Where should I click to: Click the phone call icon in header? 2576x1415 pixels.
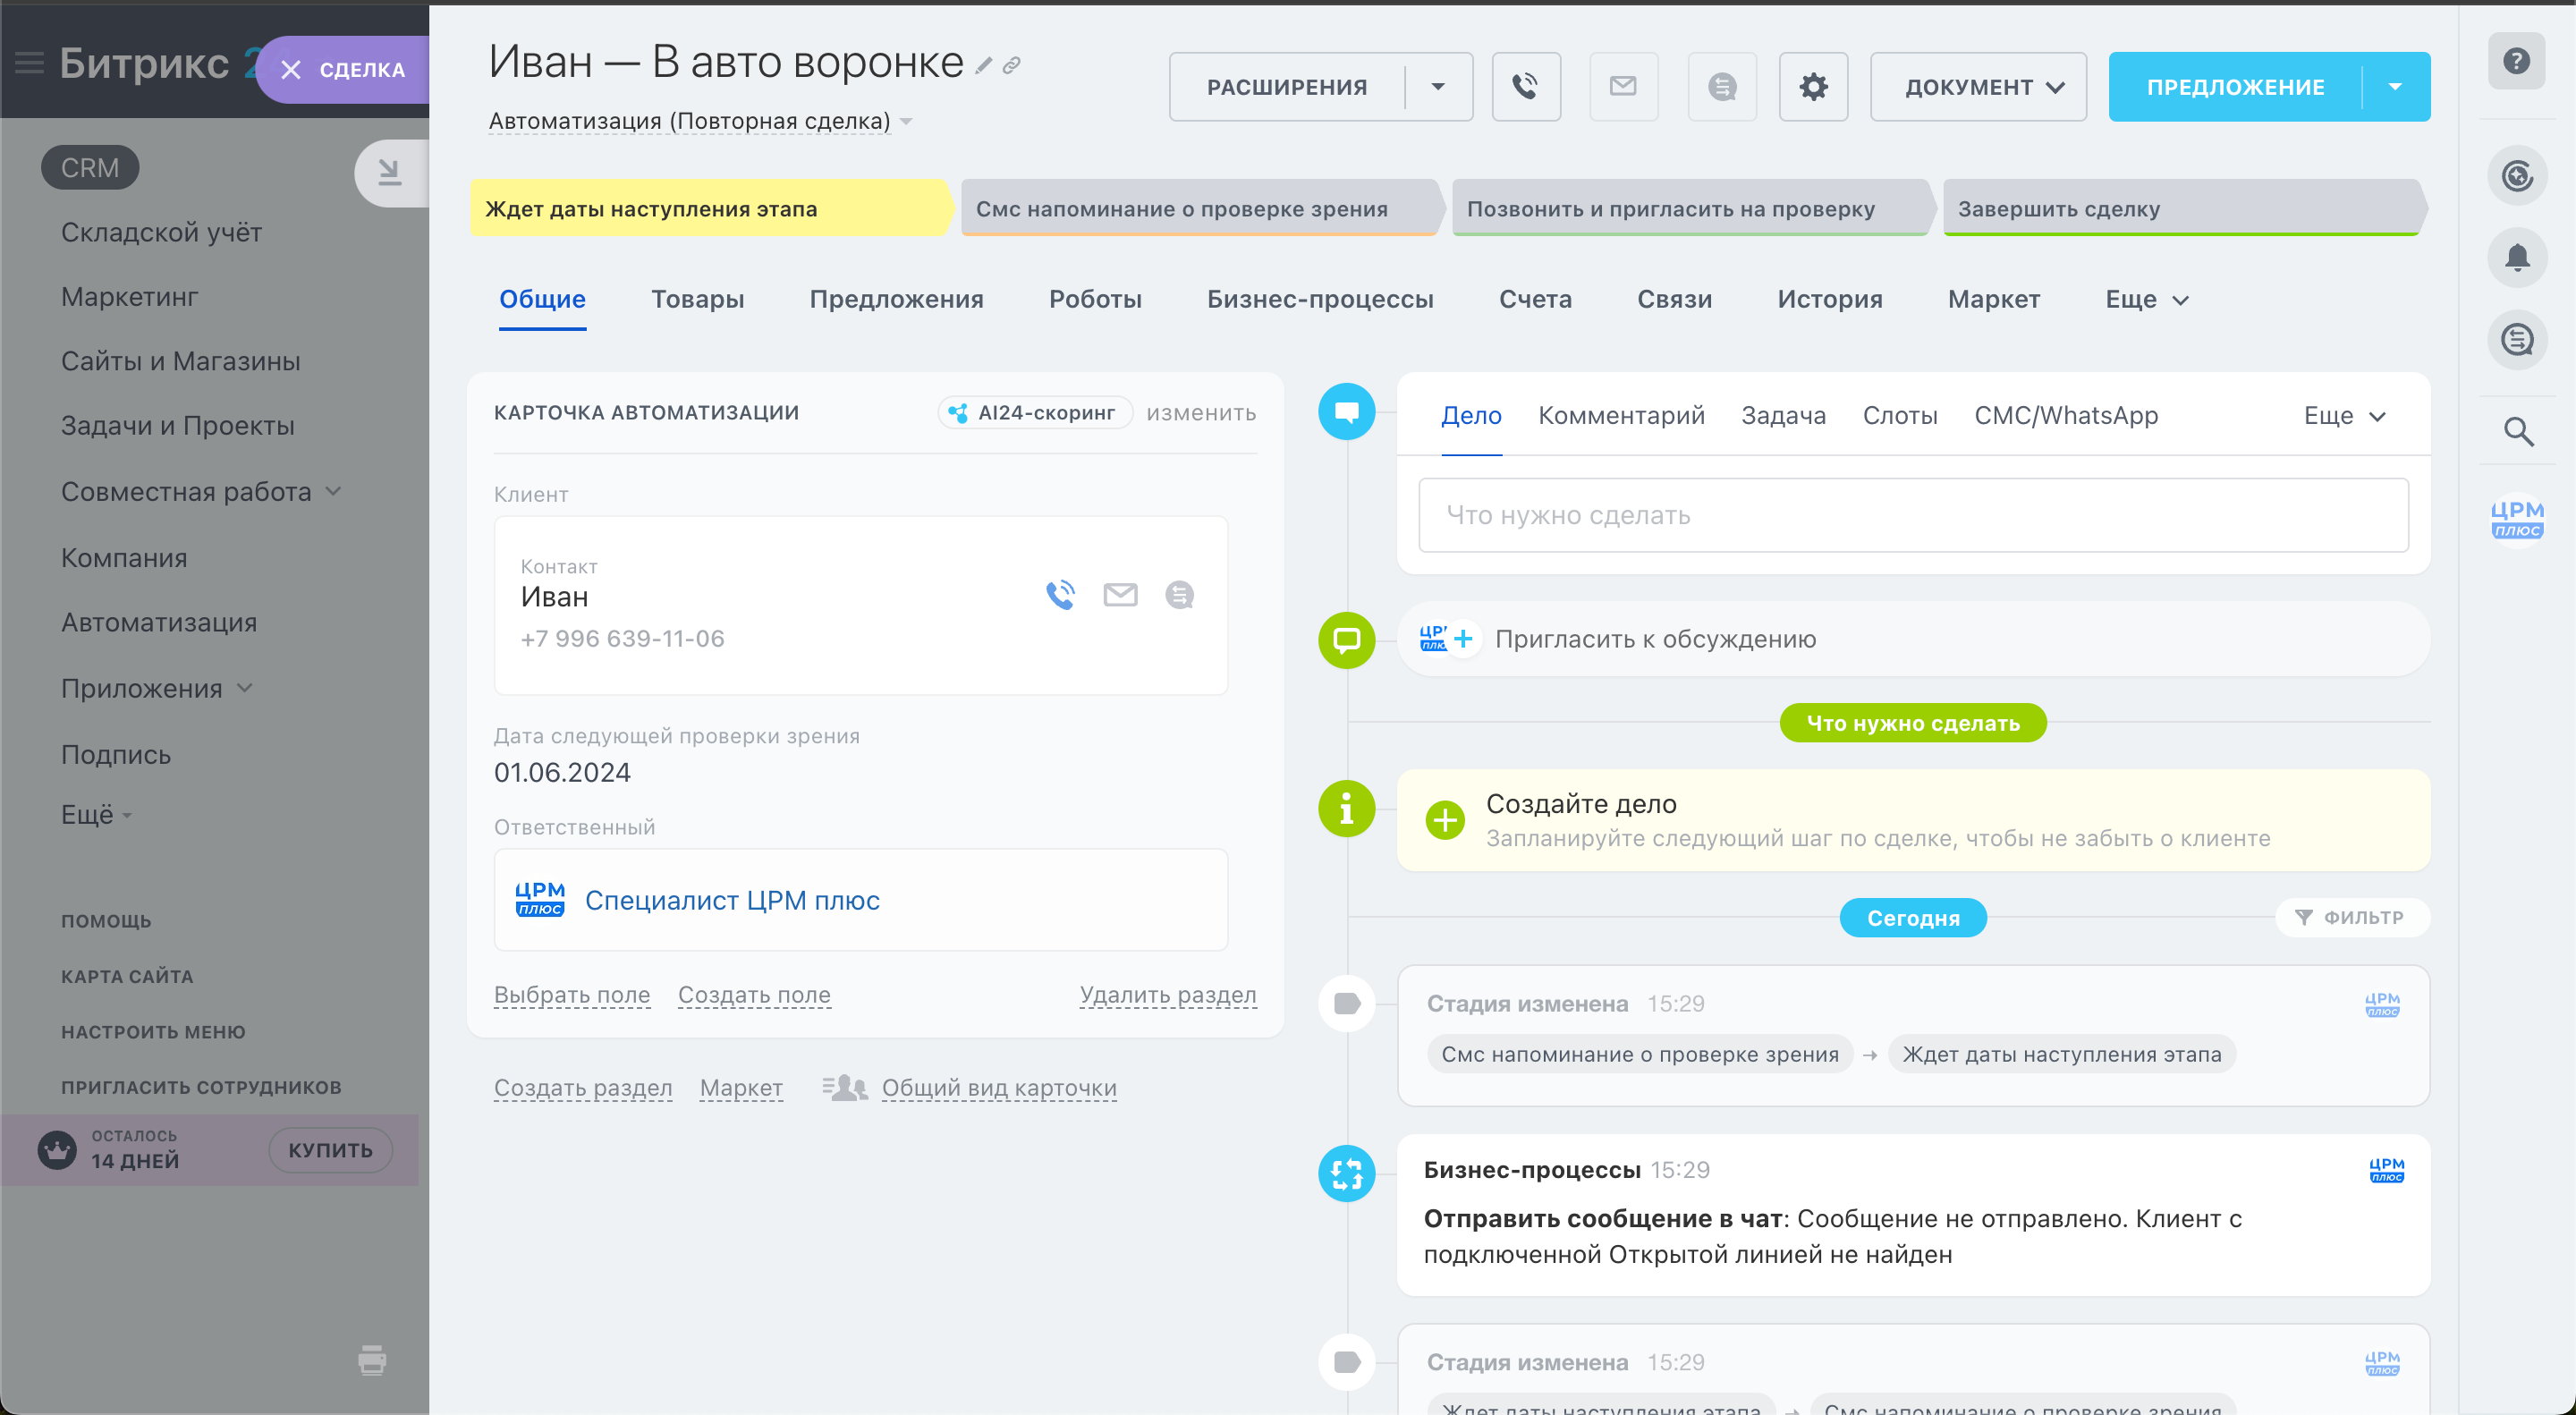pos(1525,87)
